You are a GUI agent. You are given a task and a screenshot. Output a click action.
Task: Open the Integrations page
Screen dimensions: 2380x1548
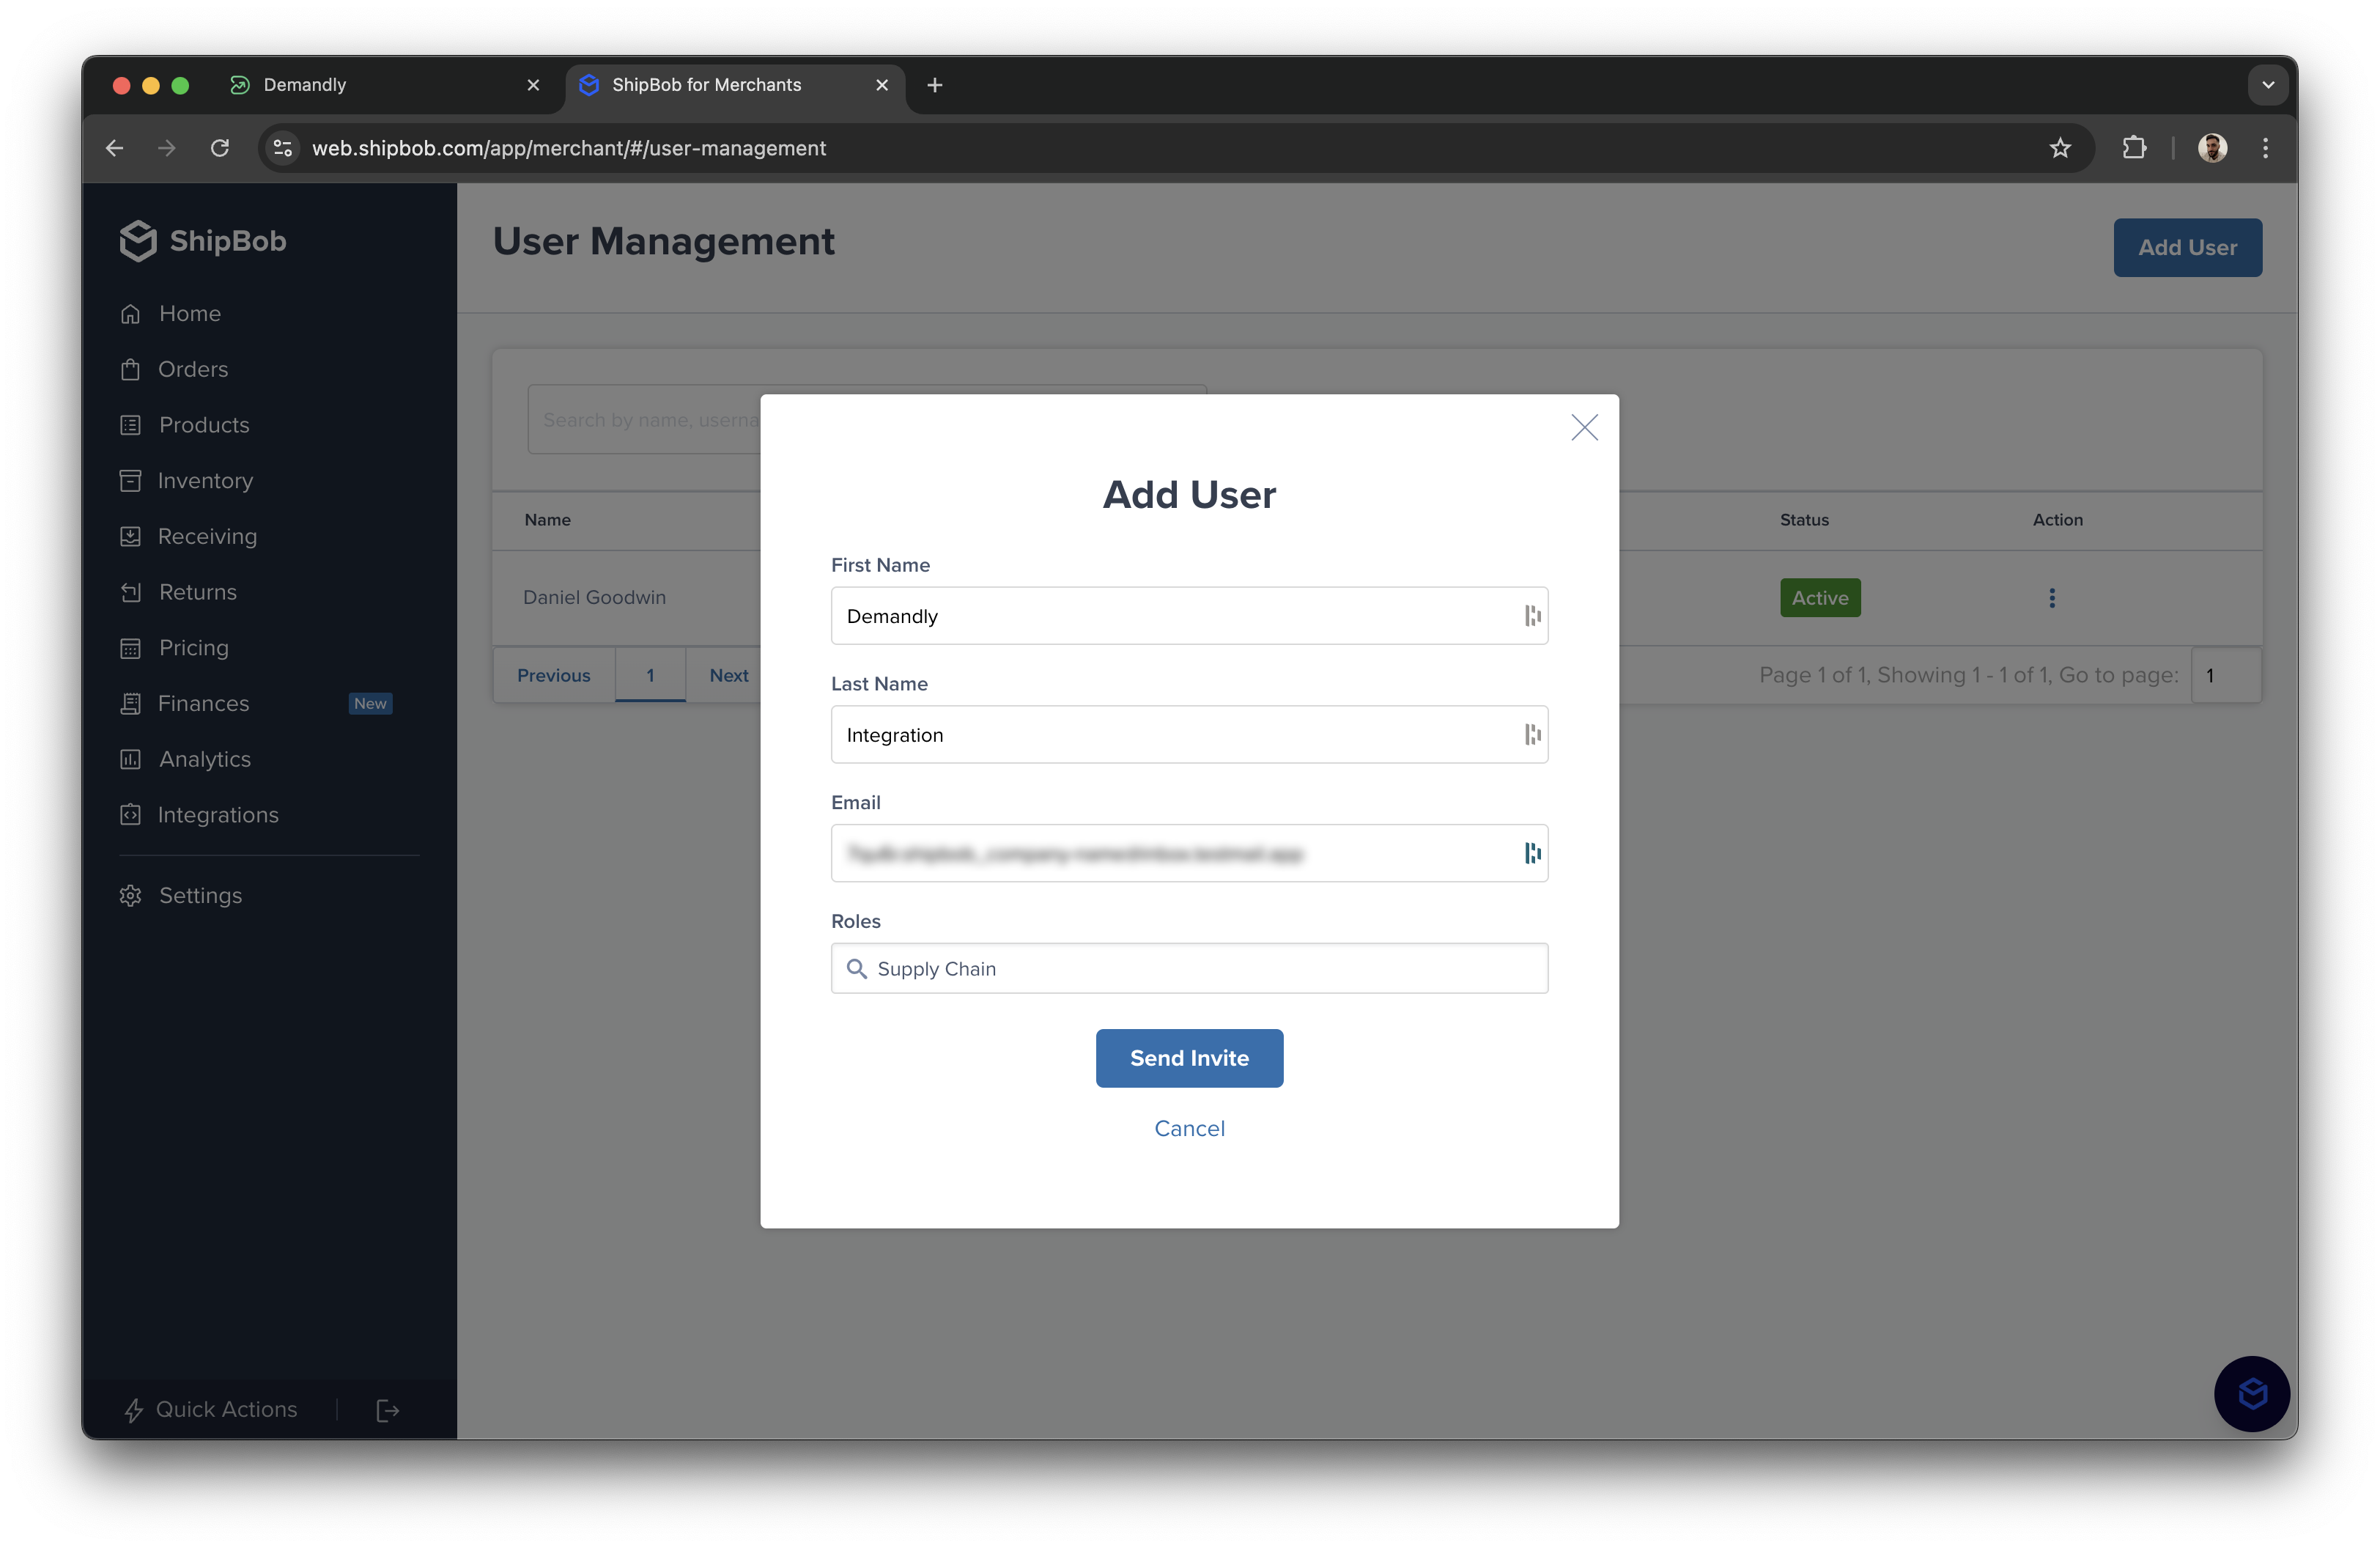pyautogui.click(x=218, y=814)
